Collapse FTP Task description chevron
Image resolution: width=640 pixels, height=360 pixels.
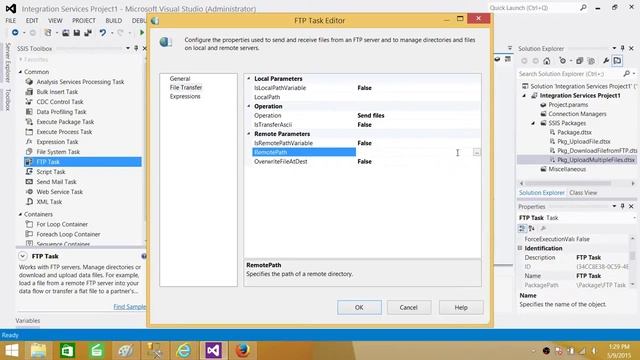23,256
